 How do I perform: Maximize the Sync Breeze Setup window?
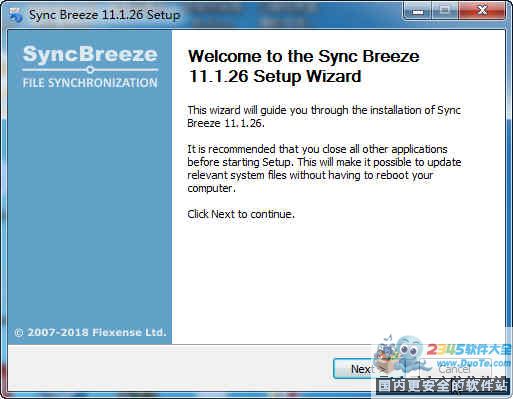(x=445, y=11)
